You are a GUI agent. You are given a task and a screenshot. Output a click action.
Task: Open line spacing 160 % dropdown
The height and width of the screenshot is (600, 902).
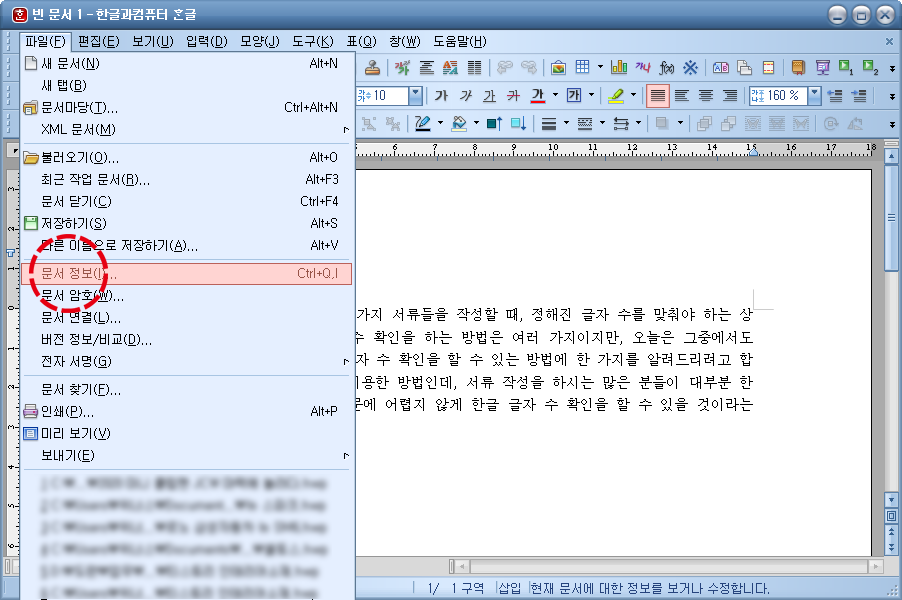pyautogui.click(x=814, y=95)
